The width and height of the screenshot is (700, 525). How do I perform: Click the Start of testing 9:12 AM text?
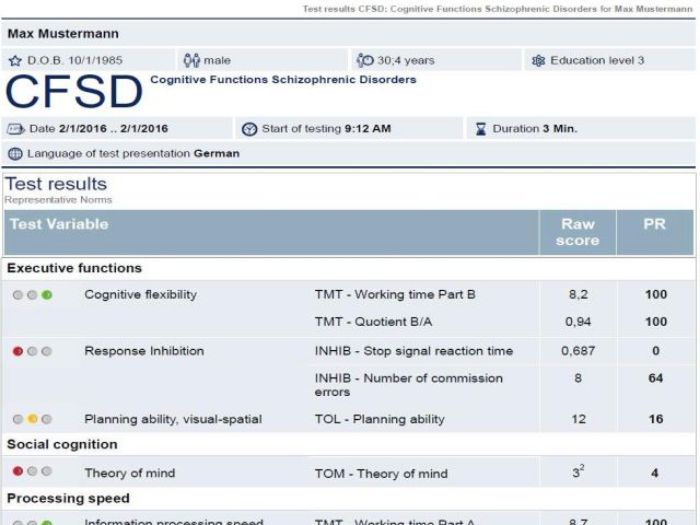point(326,129)
